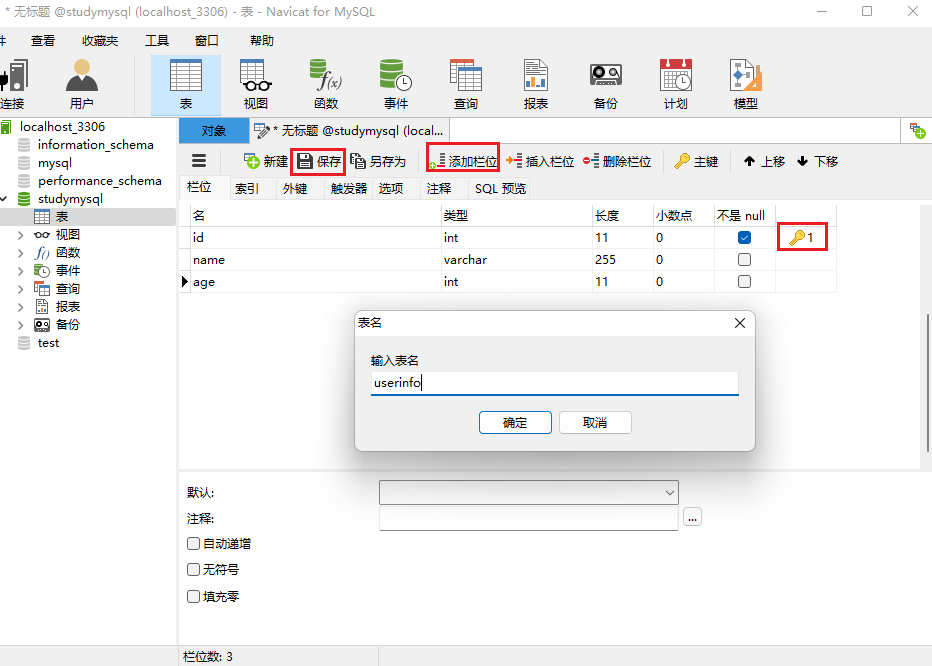The height and width of the screenshot is (666, 932).
Task: Enable the 自动递增 (Auto Increment) checkbox
Action: [x=193, y=543]
